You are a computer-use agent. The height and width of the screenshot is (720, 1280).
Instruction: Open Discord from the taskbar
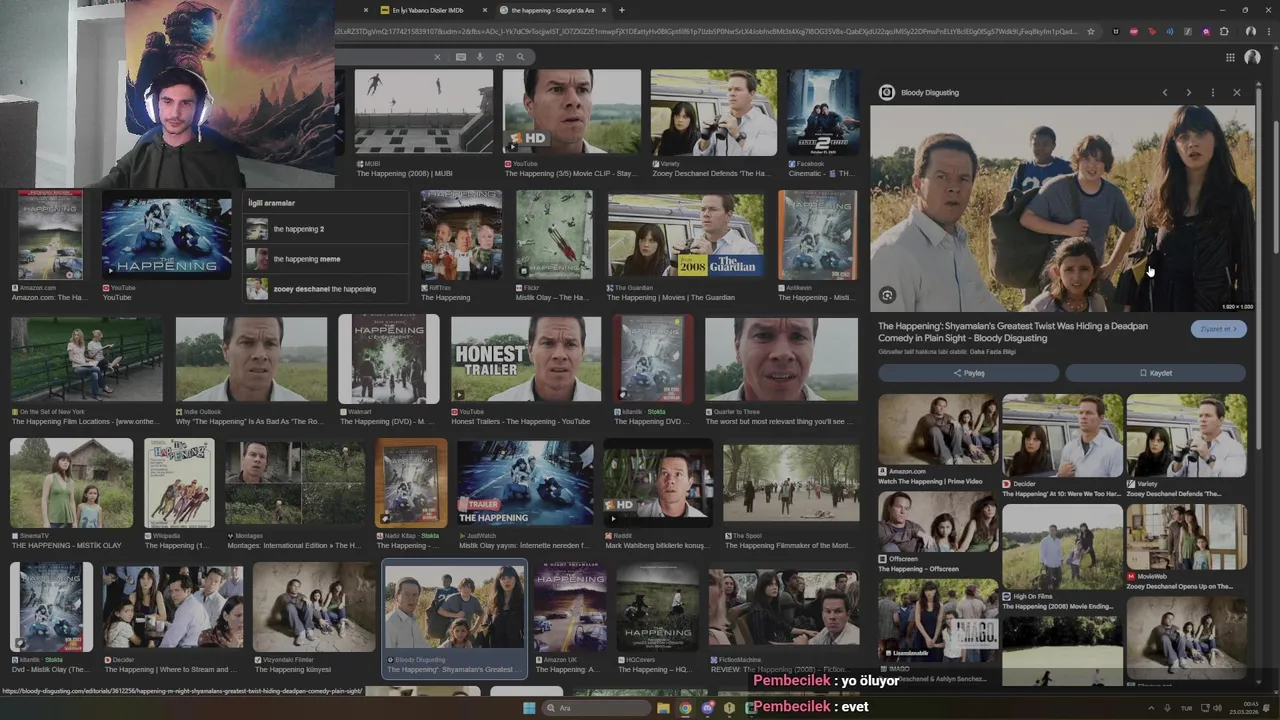(x=707, y=708)
